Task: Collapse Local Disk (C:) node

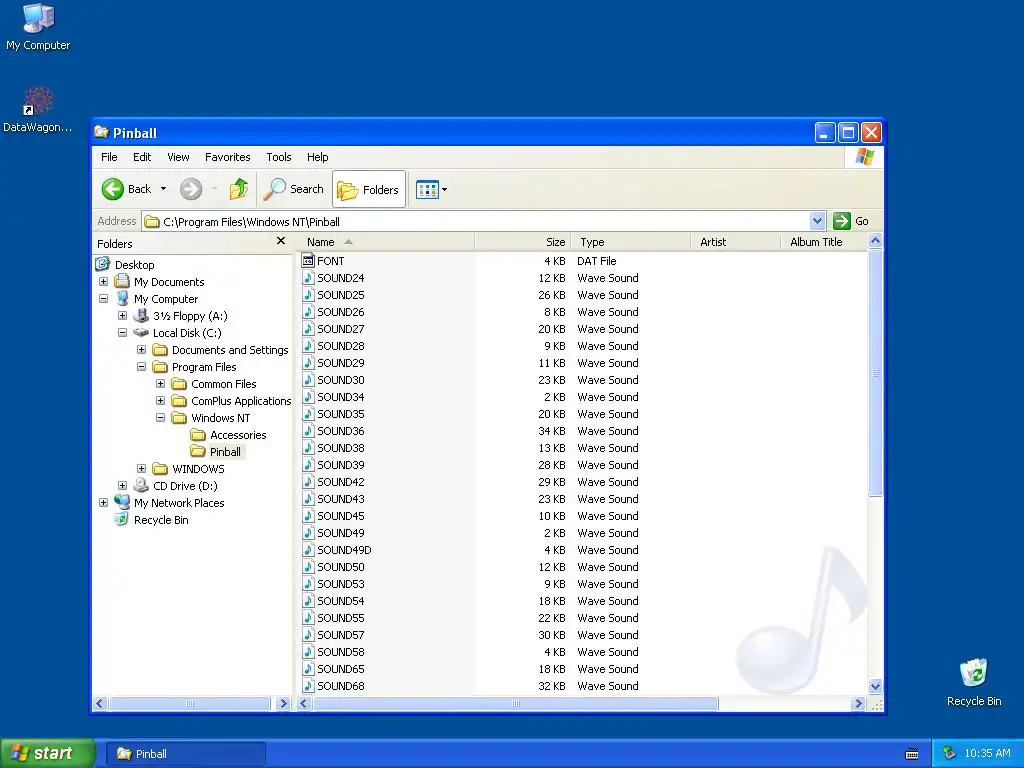Action: click(122, 332)
